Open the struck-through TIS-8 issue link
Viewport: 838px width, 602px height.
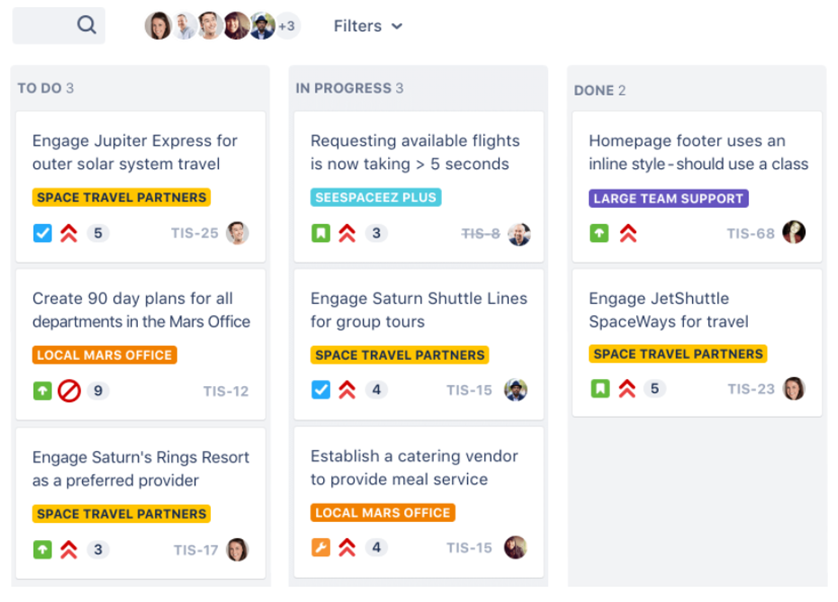480,234
